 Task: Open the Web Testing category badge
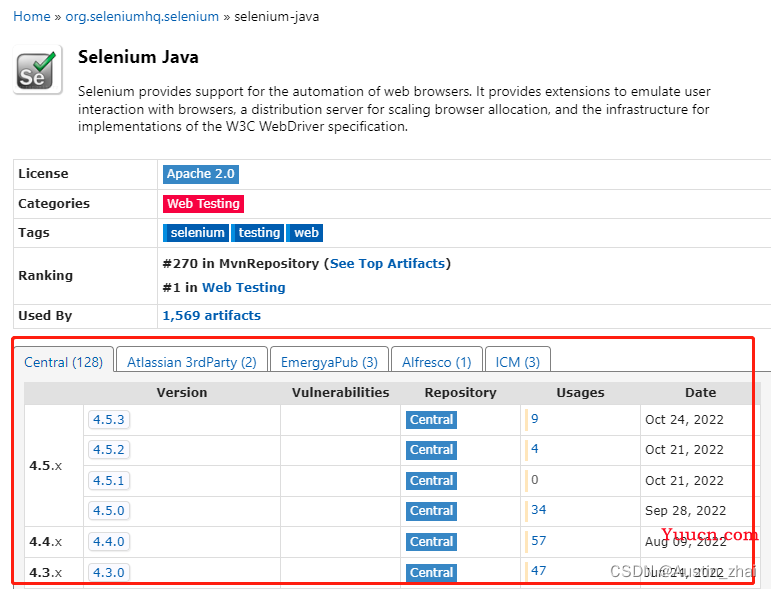pyautogui.click(x=203, y=204)
